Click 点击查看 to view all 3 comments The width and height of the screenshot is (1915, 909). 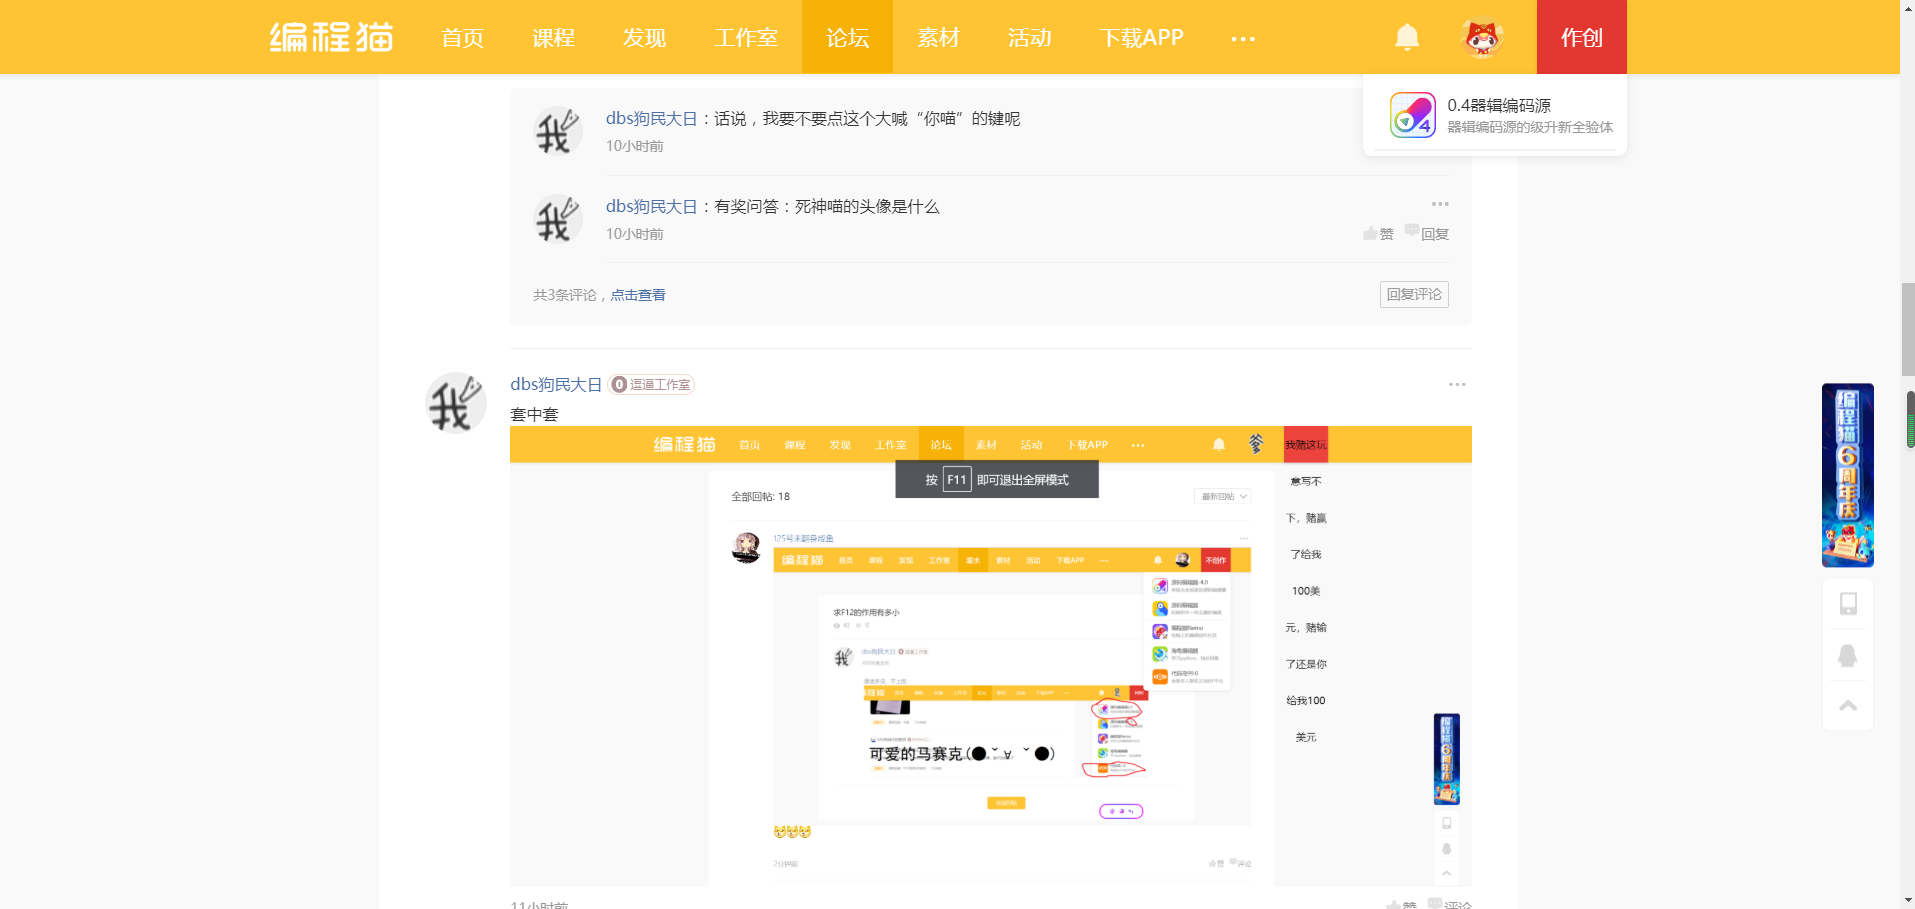[638, 295]
